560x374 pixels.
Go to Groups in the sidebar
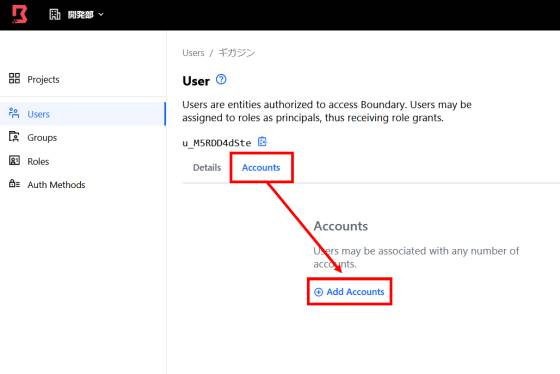(42, 138)
